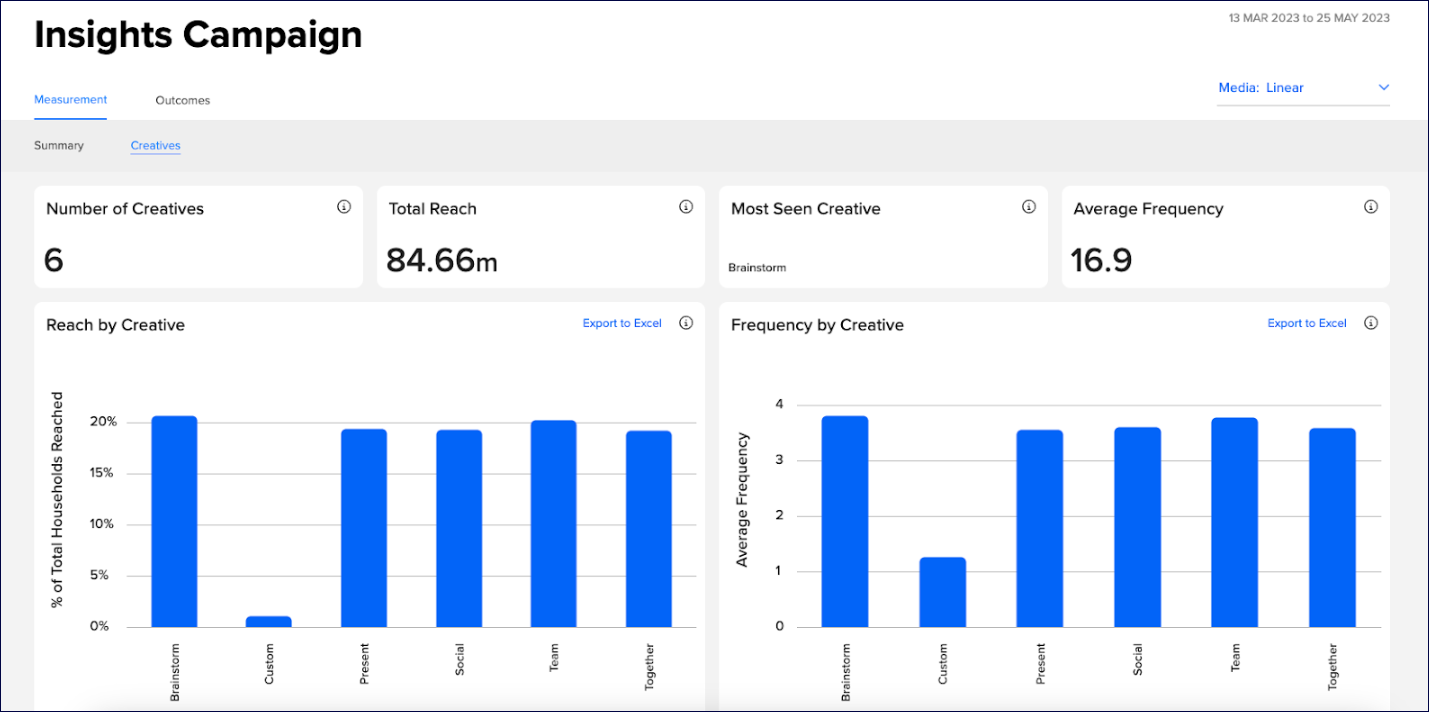Open the Media: Linear dropdown
The image size is (1429, 712).
click(x=1303, y=88)
